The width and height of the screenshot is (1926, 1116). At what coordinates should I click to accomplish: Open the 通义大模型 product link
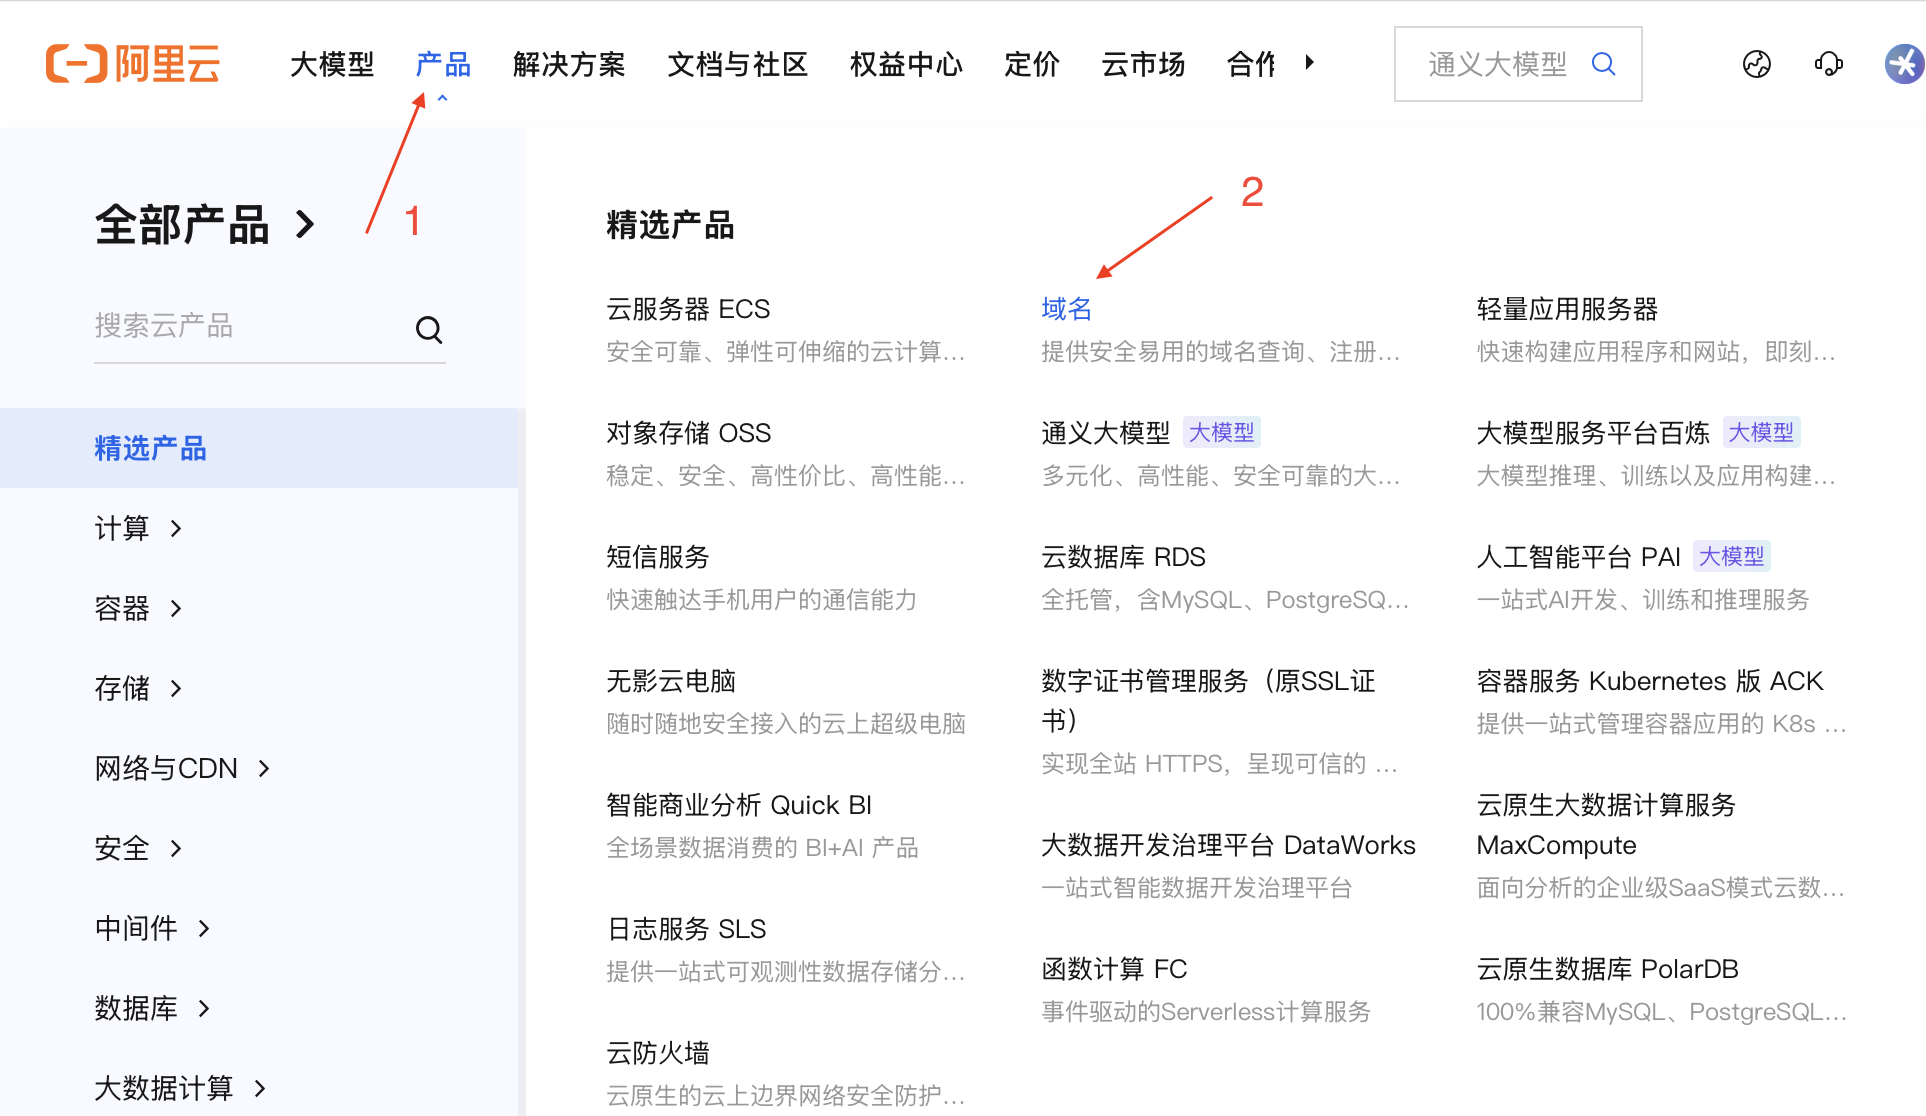pyautogui.click(x=1105, y=433)
